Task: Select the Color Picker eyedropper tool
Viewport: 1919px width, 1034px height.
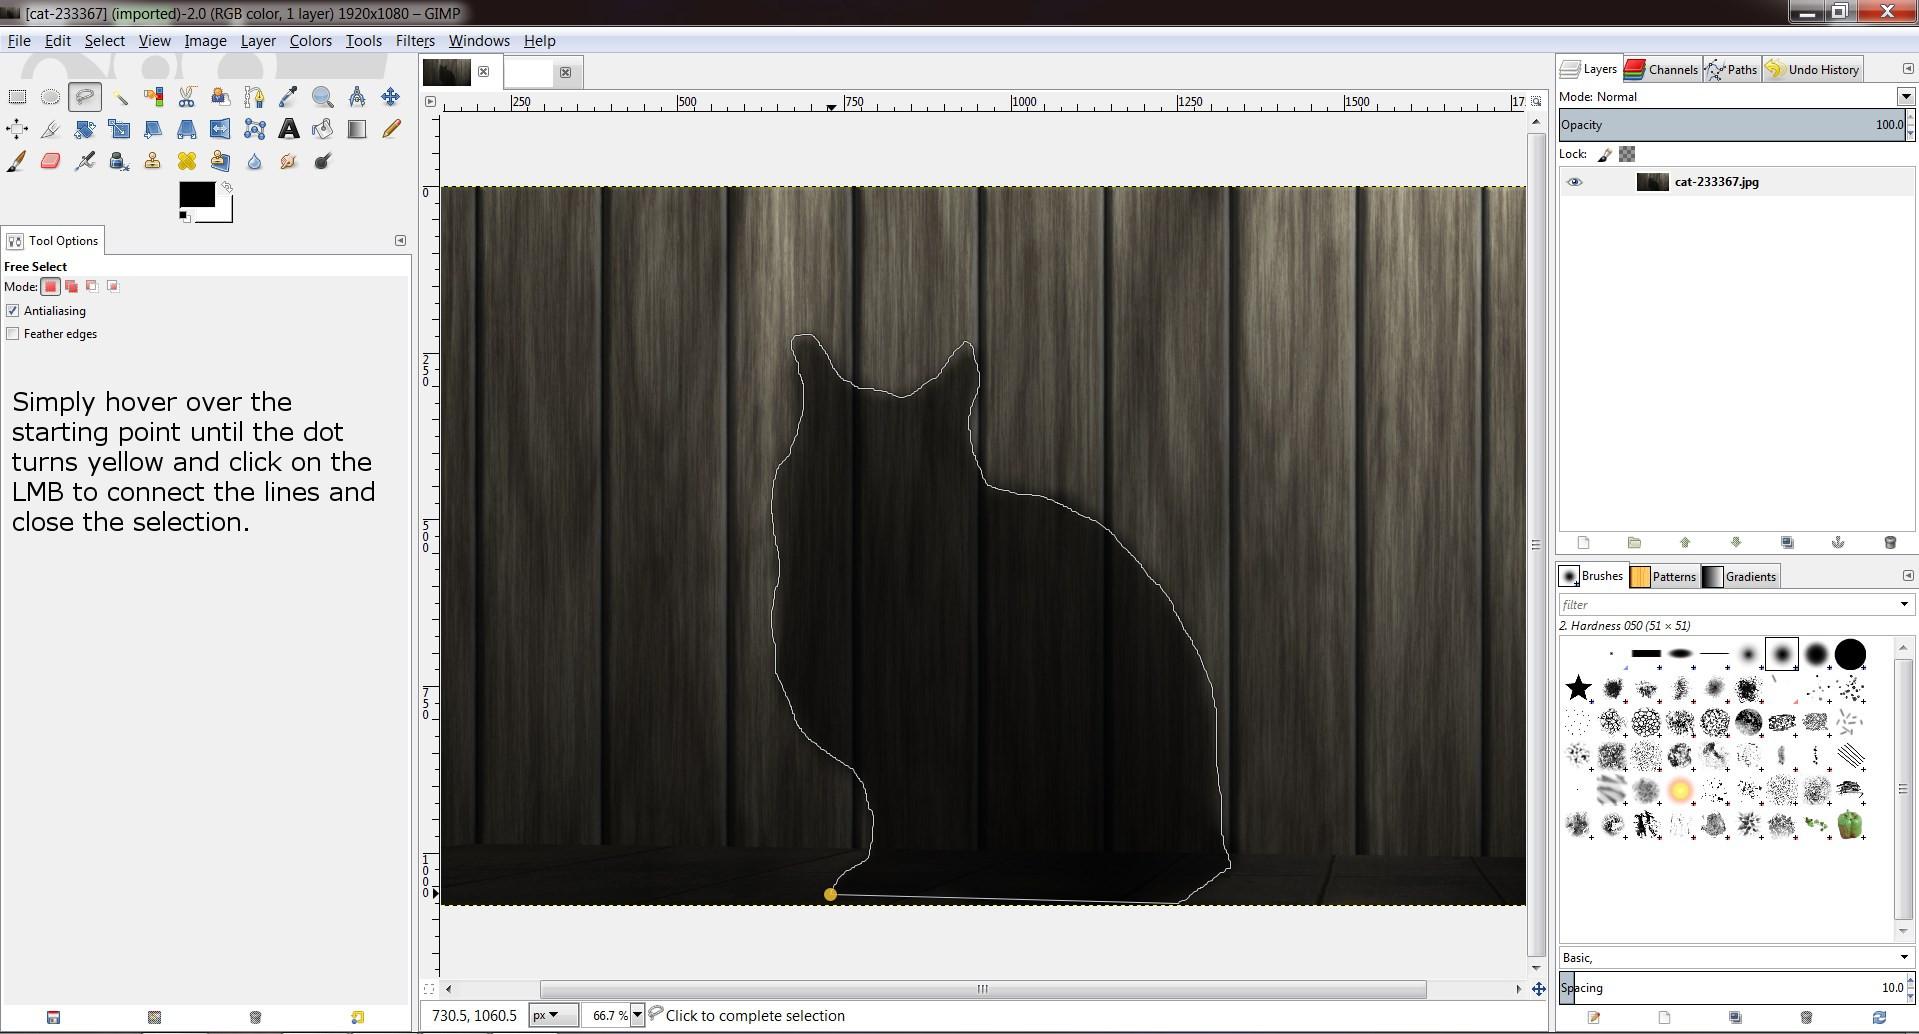Action: point(288,97)
